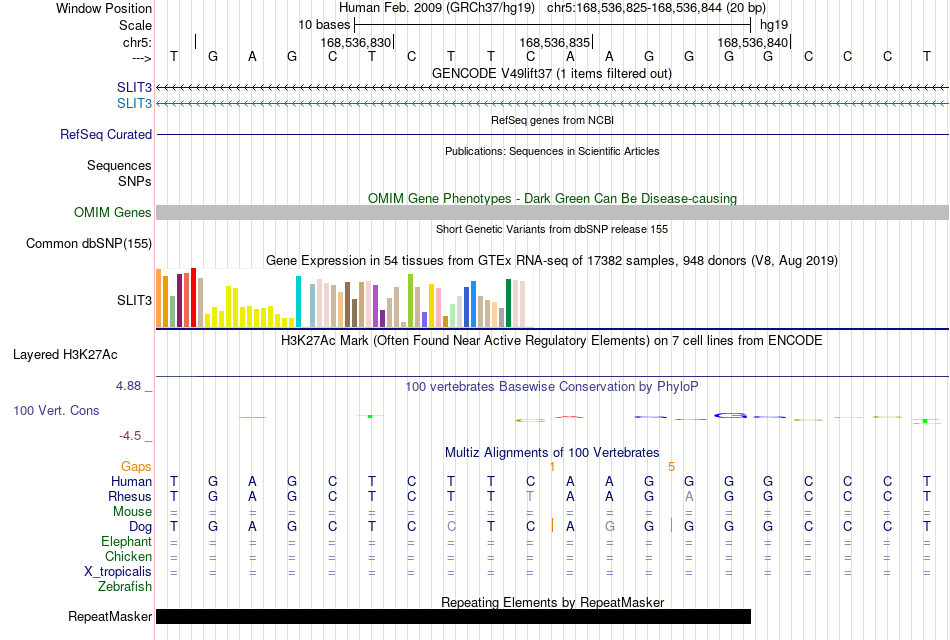Open the RefSeq Curated track label
The image size is (950, 640).
tap(106, 135)
